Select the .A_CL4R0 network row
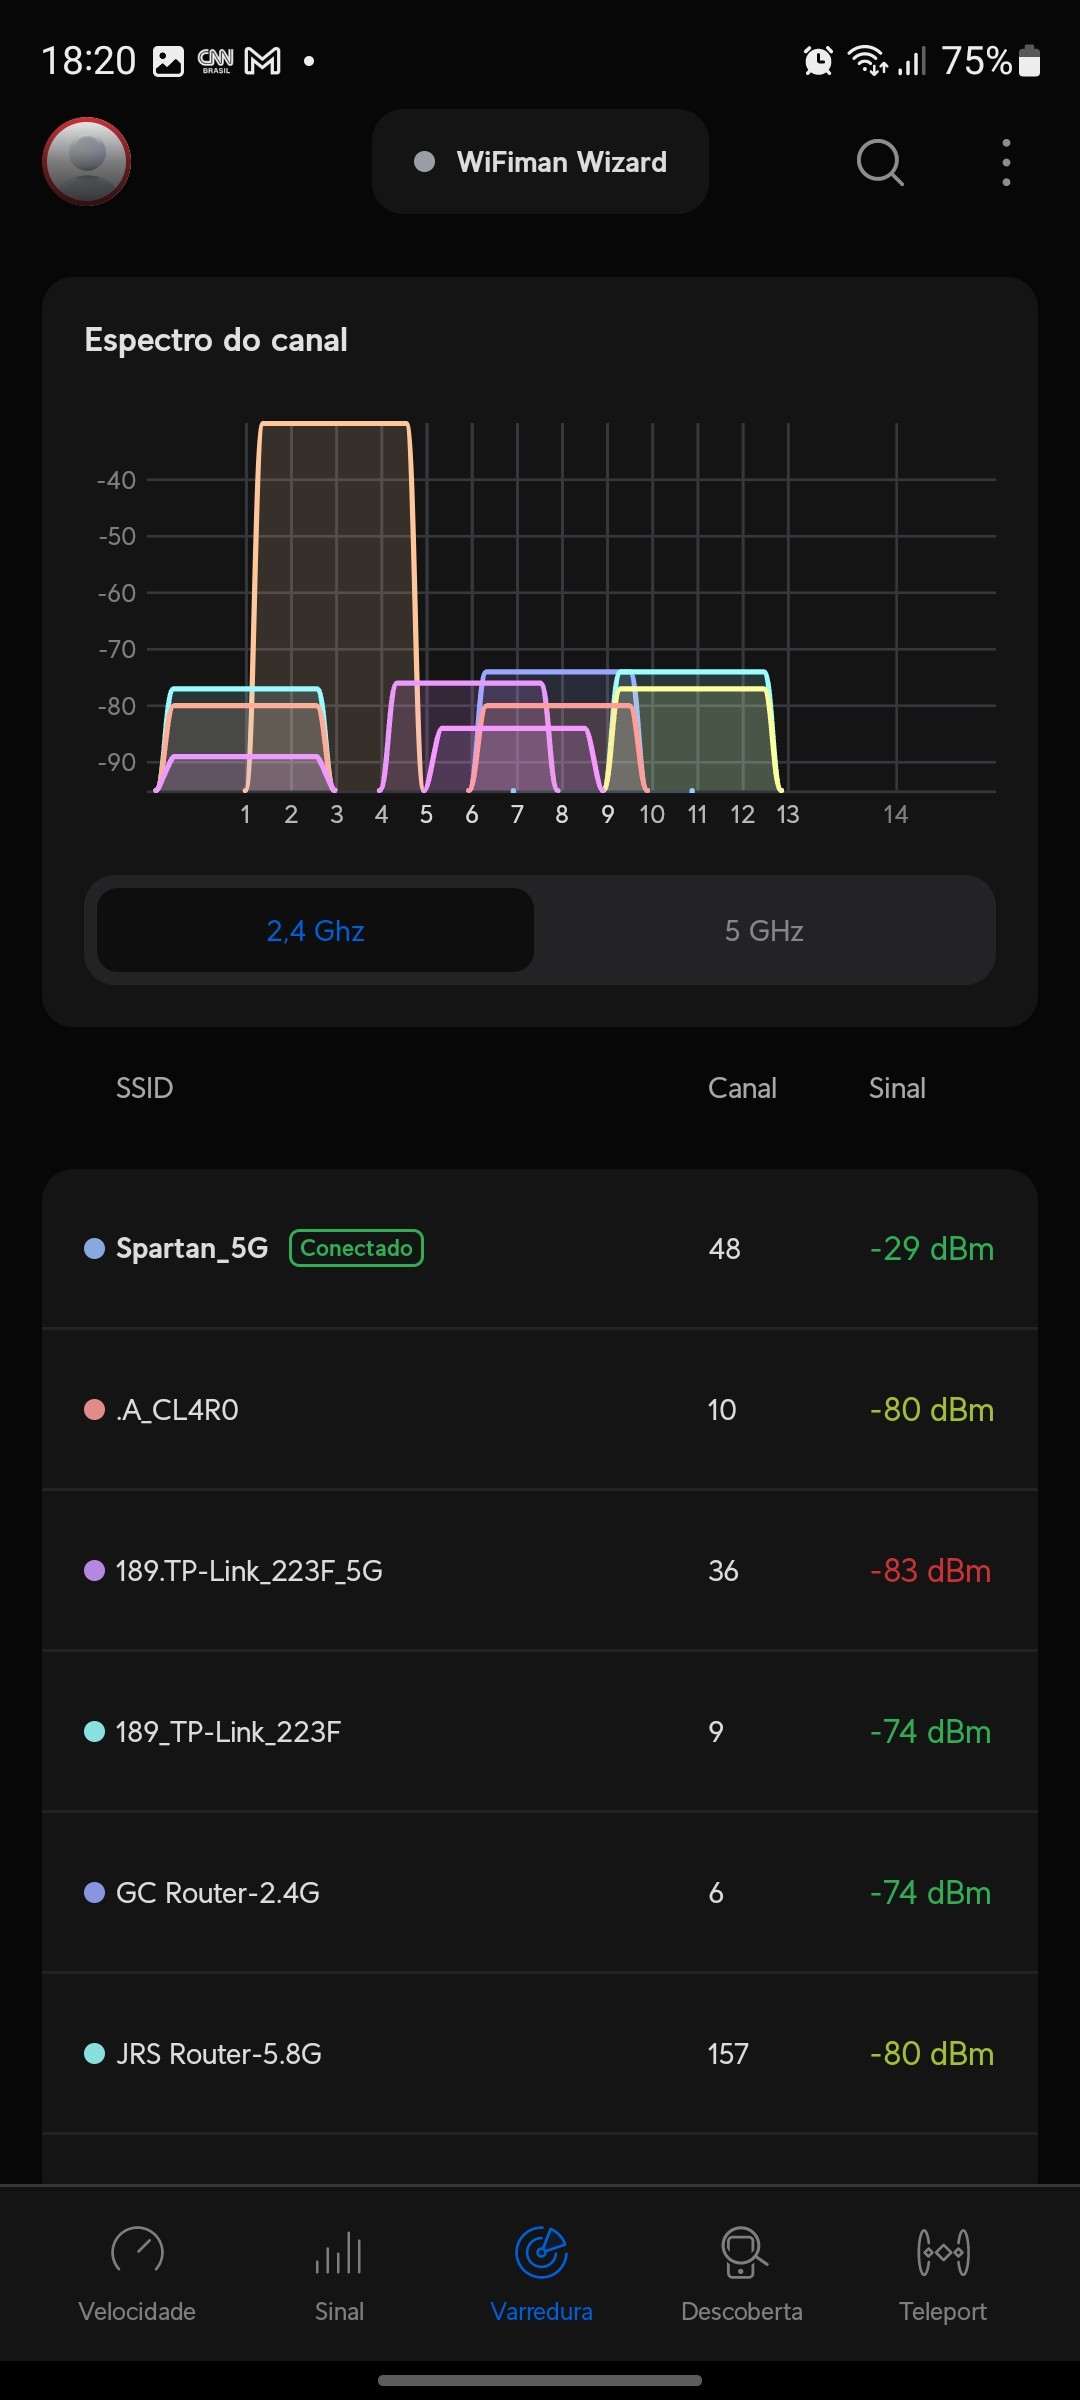Image resolution: width=1080 pixels, height=2400 pixels. [x=540, y=1410]
